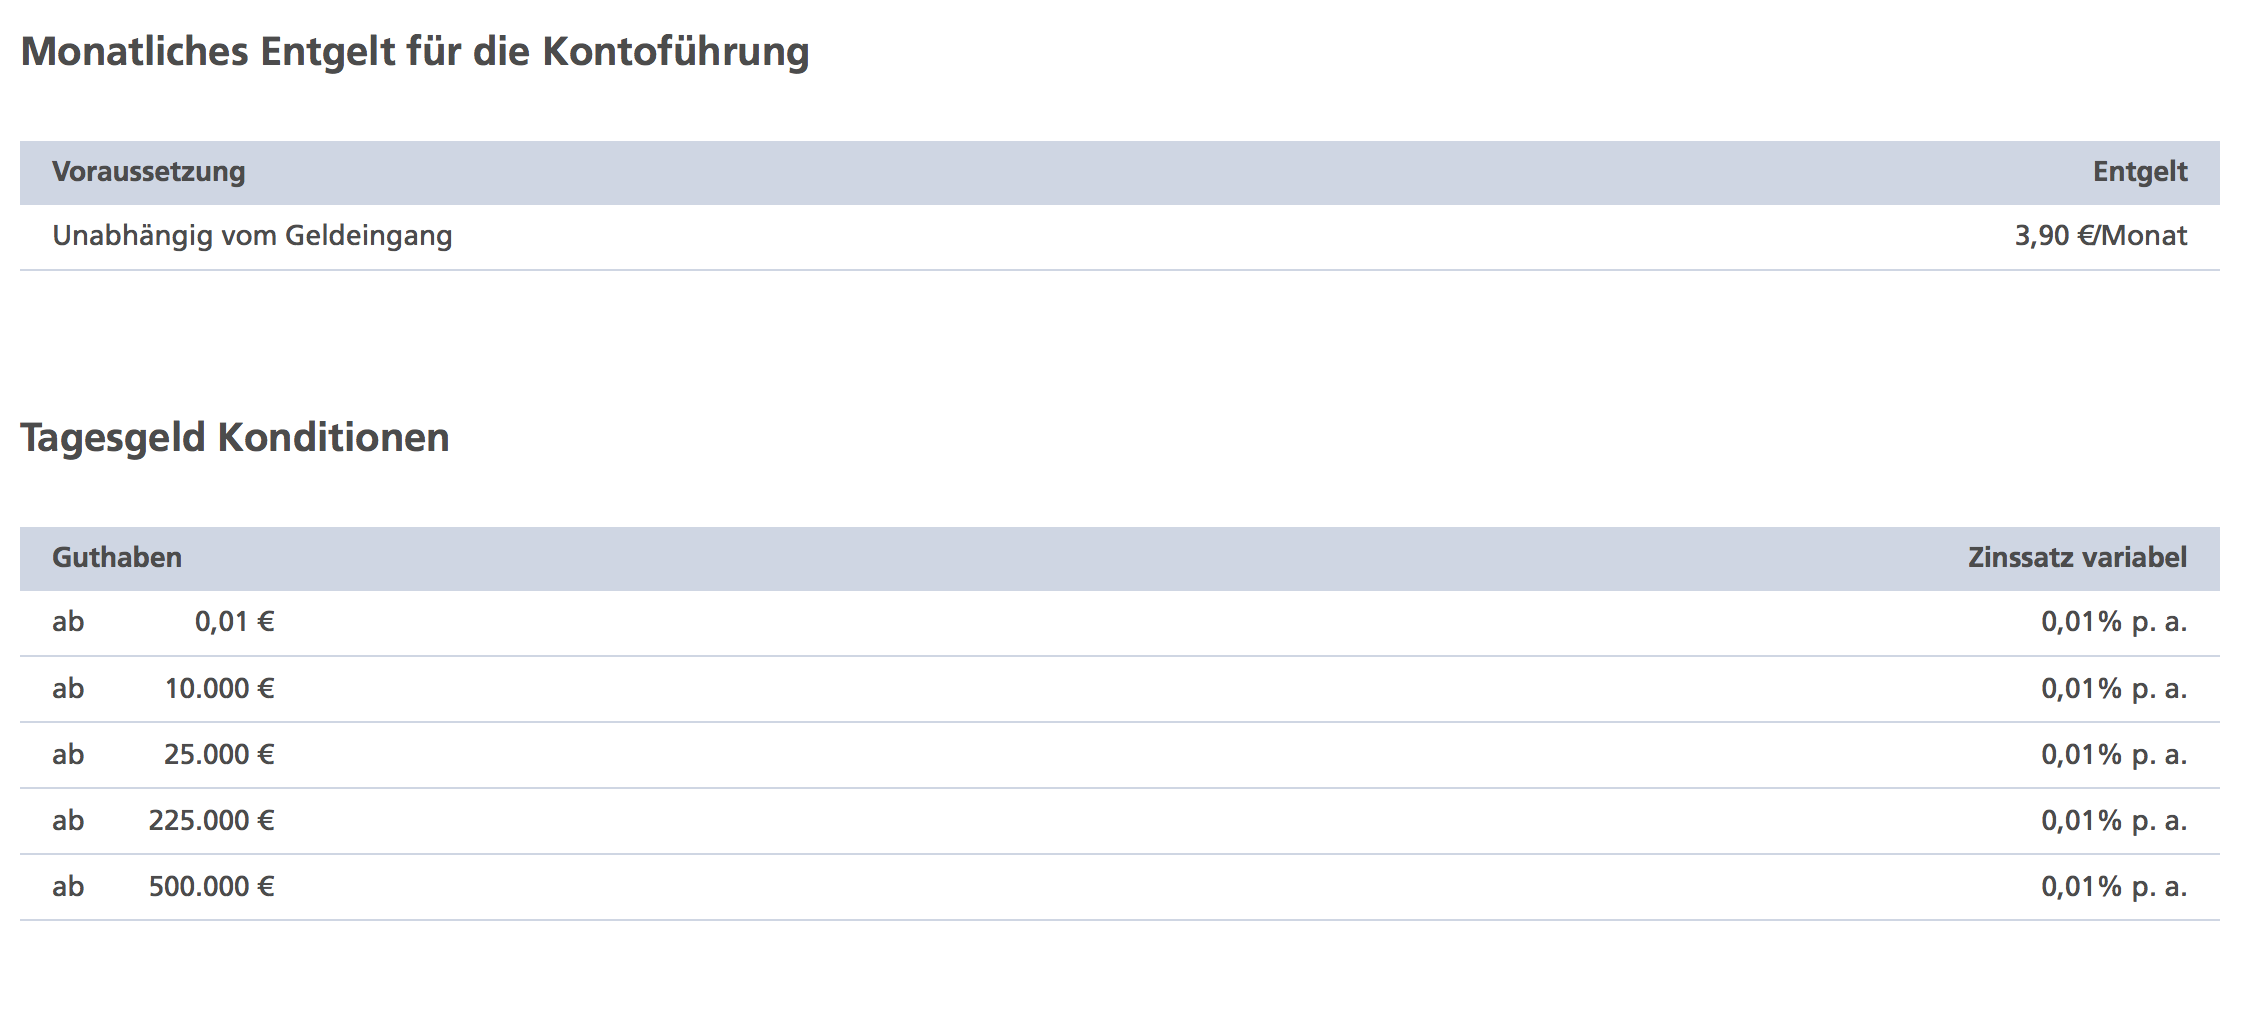2264x1010 pixels.
Task: Select the 'ab 225.000 €' balance row
Action: click(x=1120, y=821)
